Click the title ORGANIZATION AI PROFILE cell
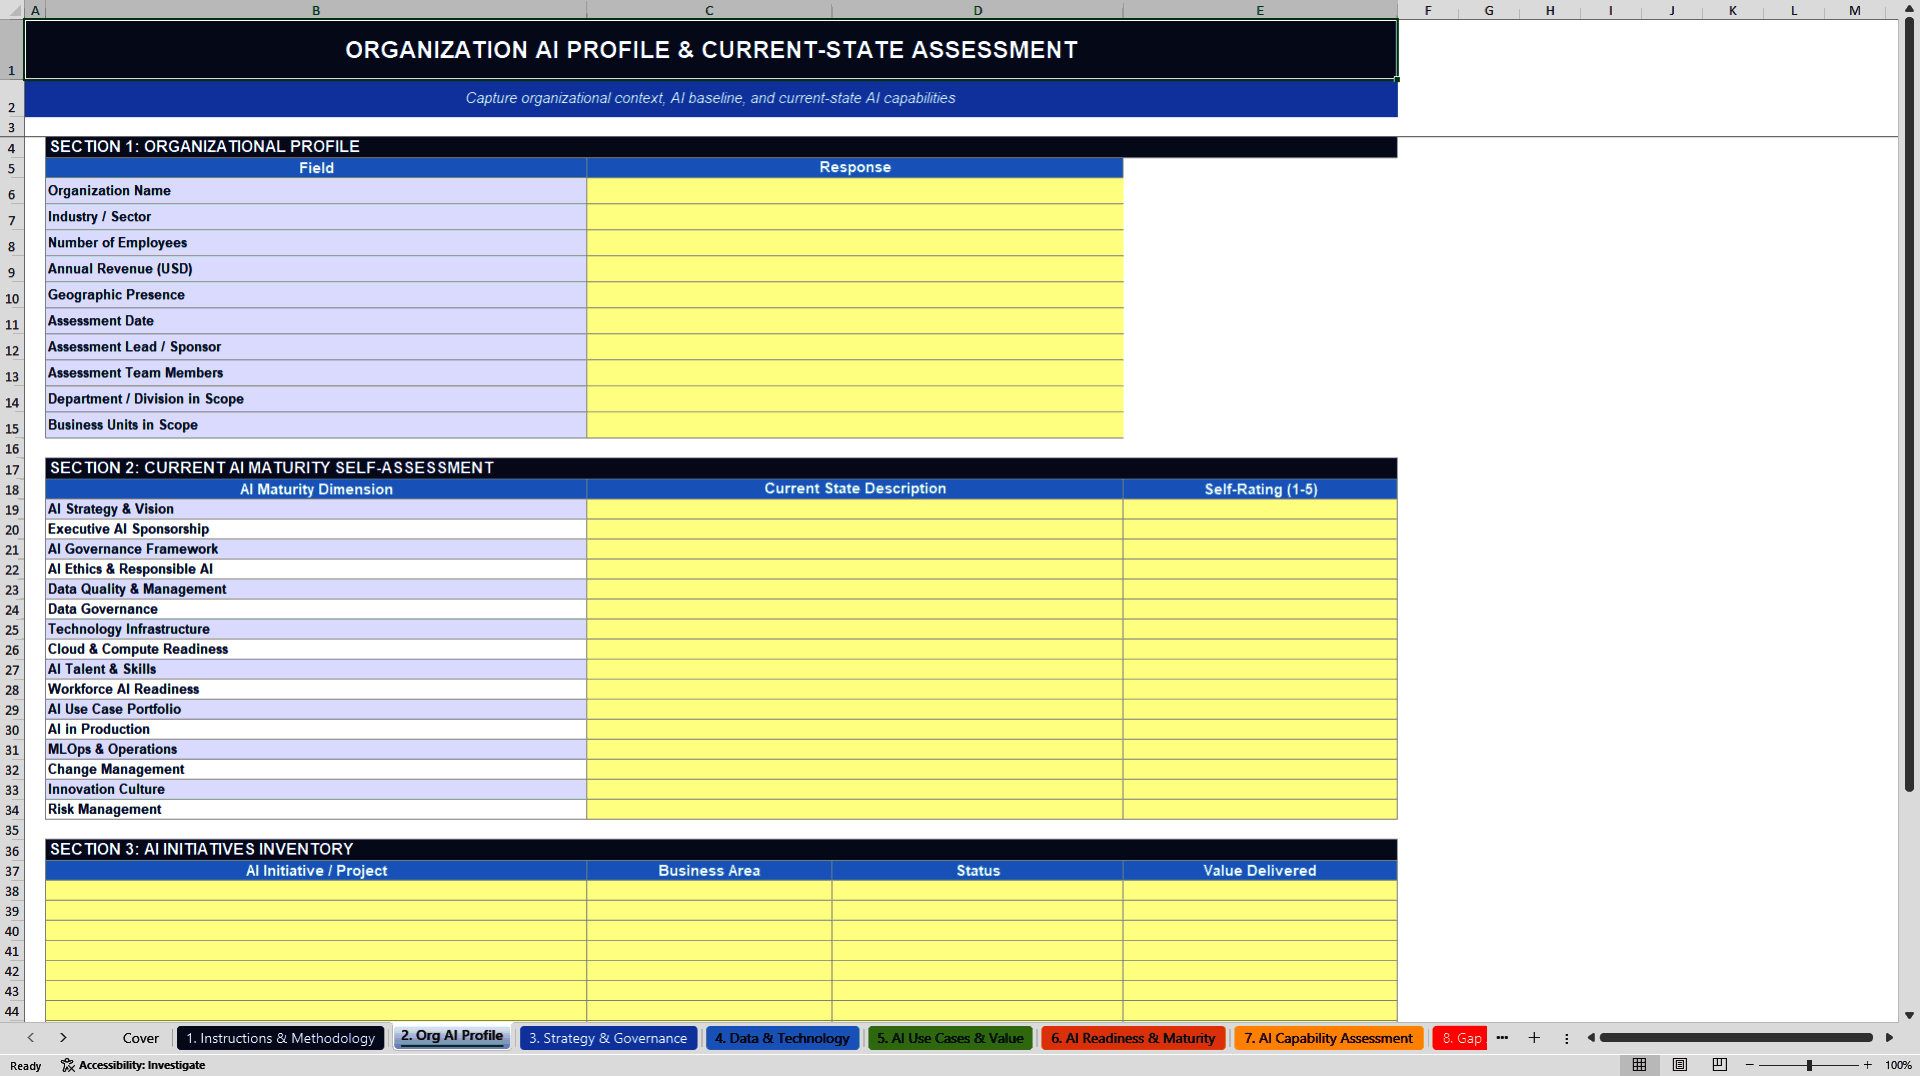This screenshot has width=1920, height=1076. pos(711,50)
